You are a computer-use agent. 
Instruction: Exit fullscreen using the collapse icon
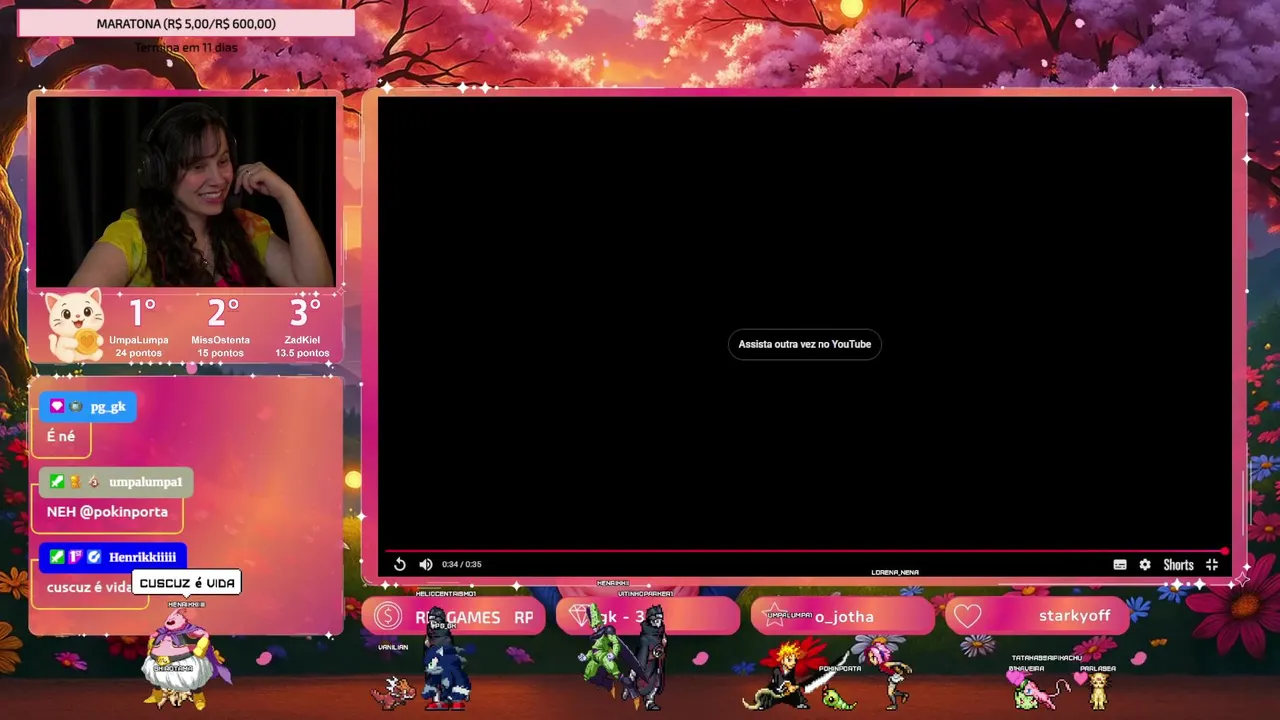pos(1212,565)
